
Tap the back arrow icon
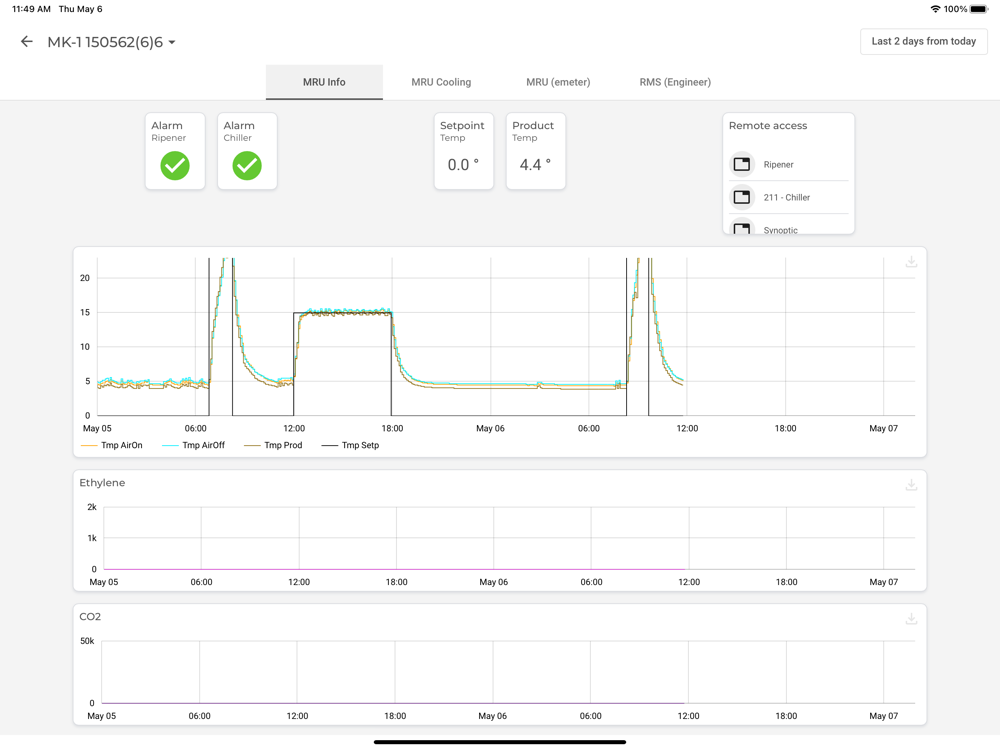(x=26, y=42)
